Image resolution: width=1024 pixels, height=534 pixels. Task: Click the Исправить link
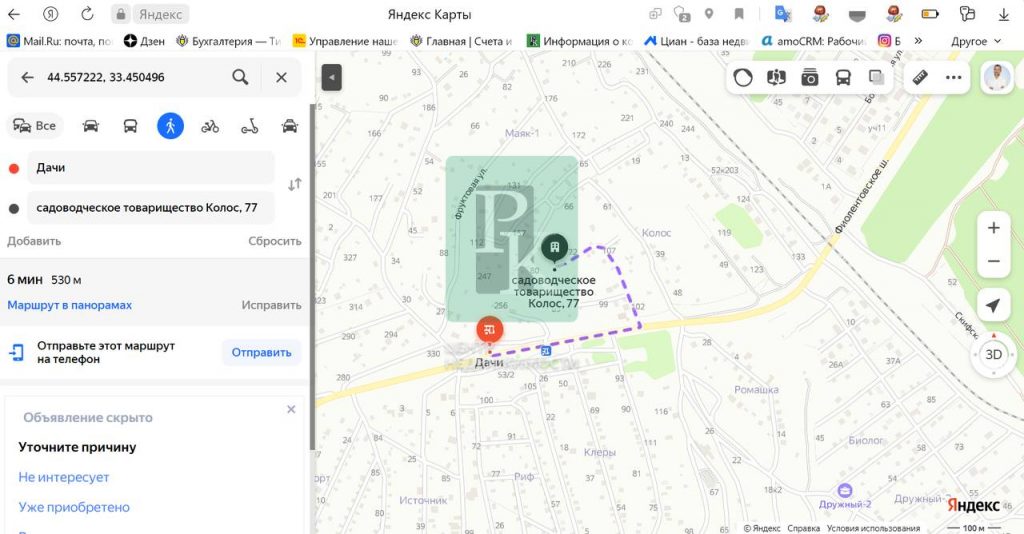272,305
